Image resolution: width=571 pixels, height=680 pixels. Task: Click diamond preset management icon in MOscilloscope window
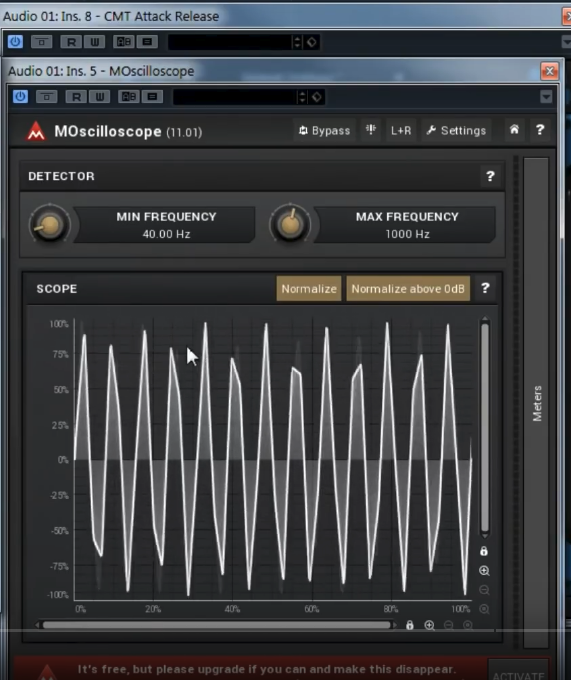pyautogui.click(x=317, y=97)
